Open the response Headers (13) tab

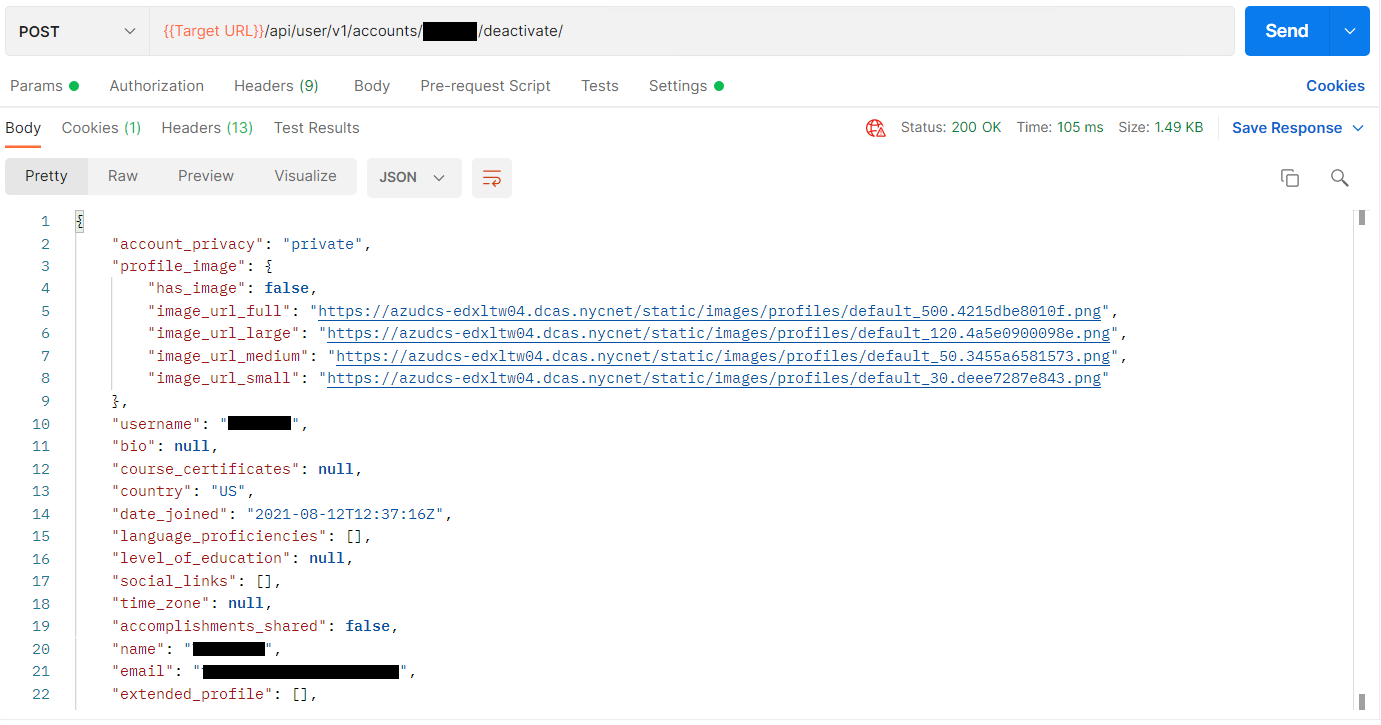[x=207, y=128]
